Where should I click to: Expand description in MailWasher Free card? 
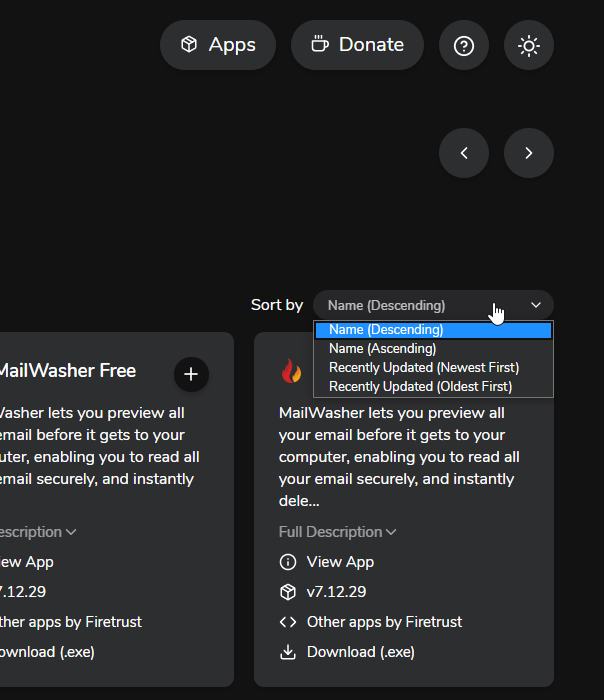tap(38, 532)
